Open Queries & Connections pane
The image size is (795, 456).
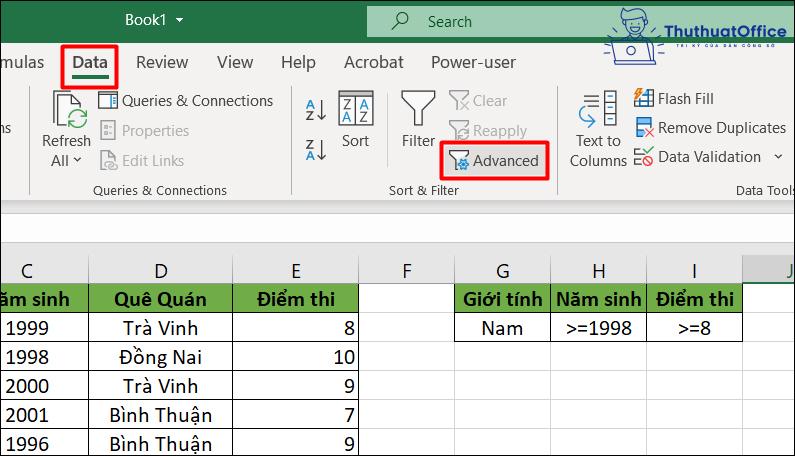click(x=186, y=100)
